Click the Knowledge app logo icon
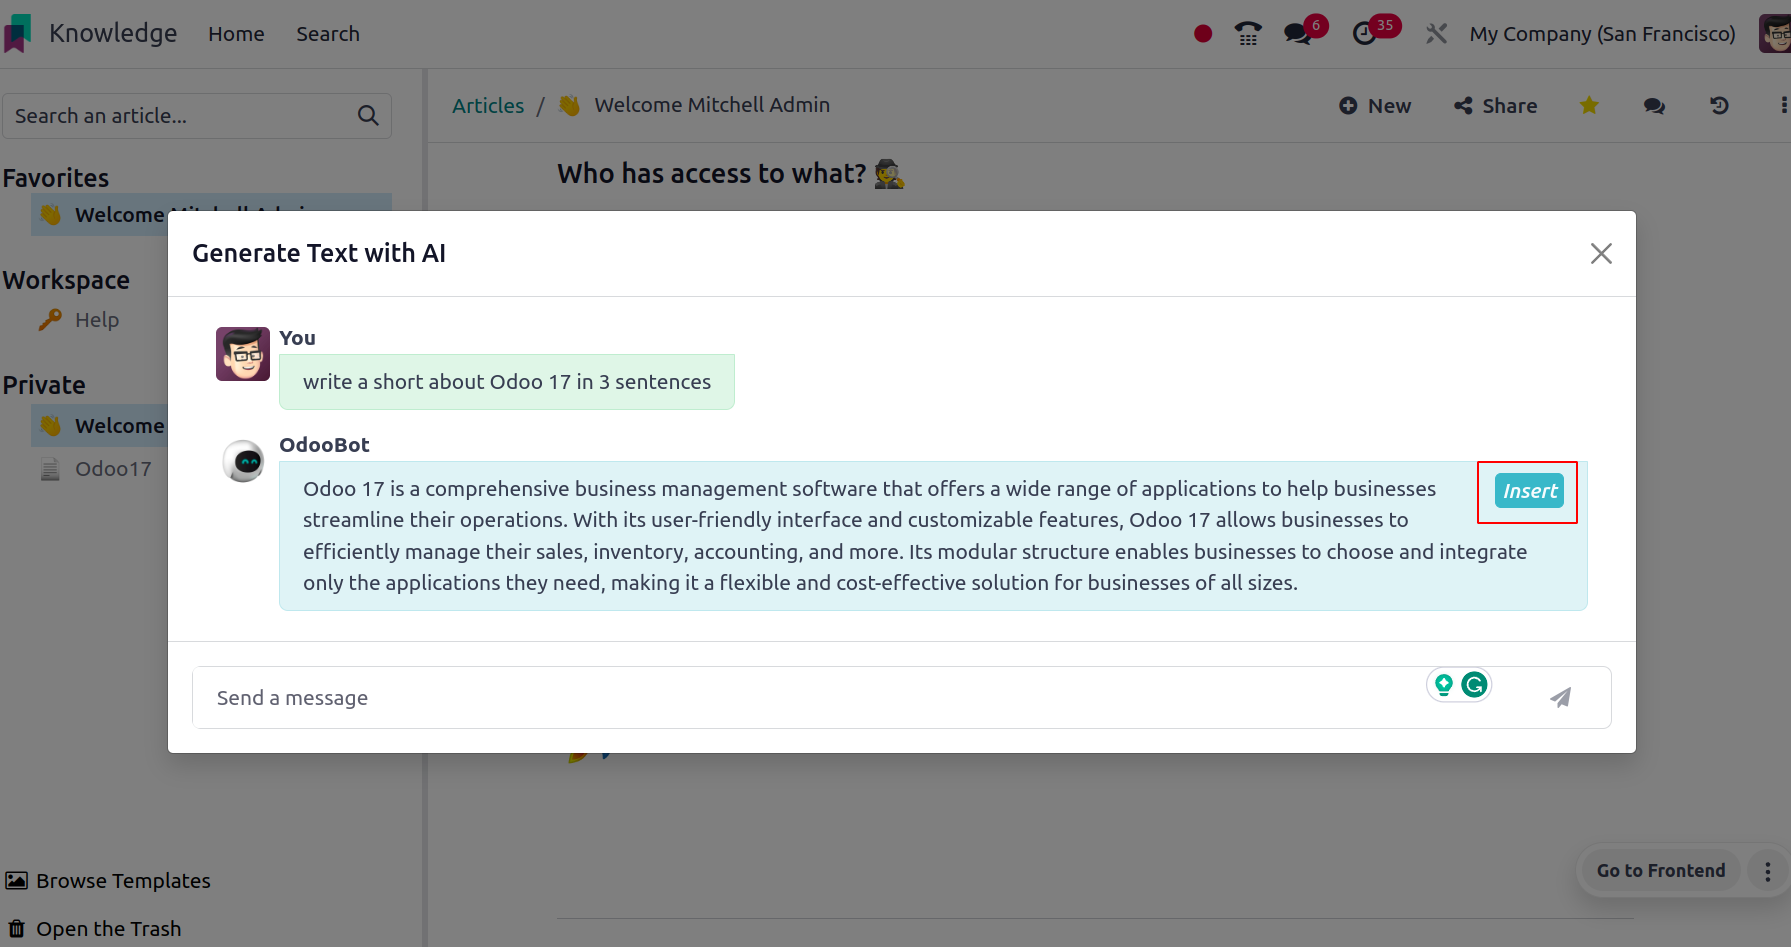This screenshot has height=947, width=1791. (x=18, y=33)
